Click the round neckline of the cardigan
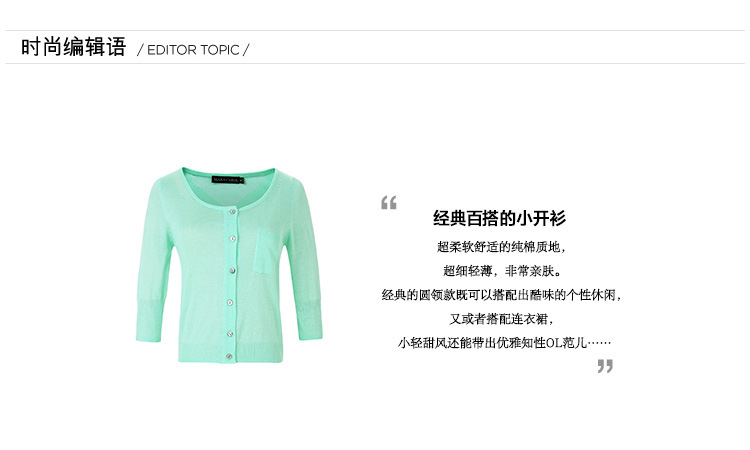Viewport: 750px width, 450px height. (x=229, y=189)
